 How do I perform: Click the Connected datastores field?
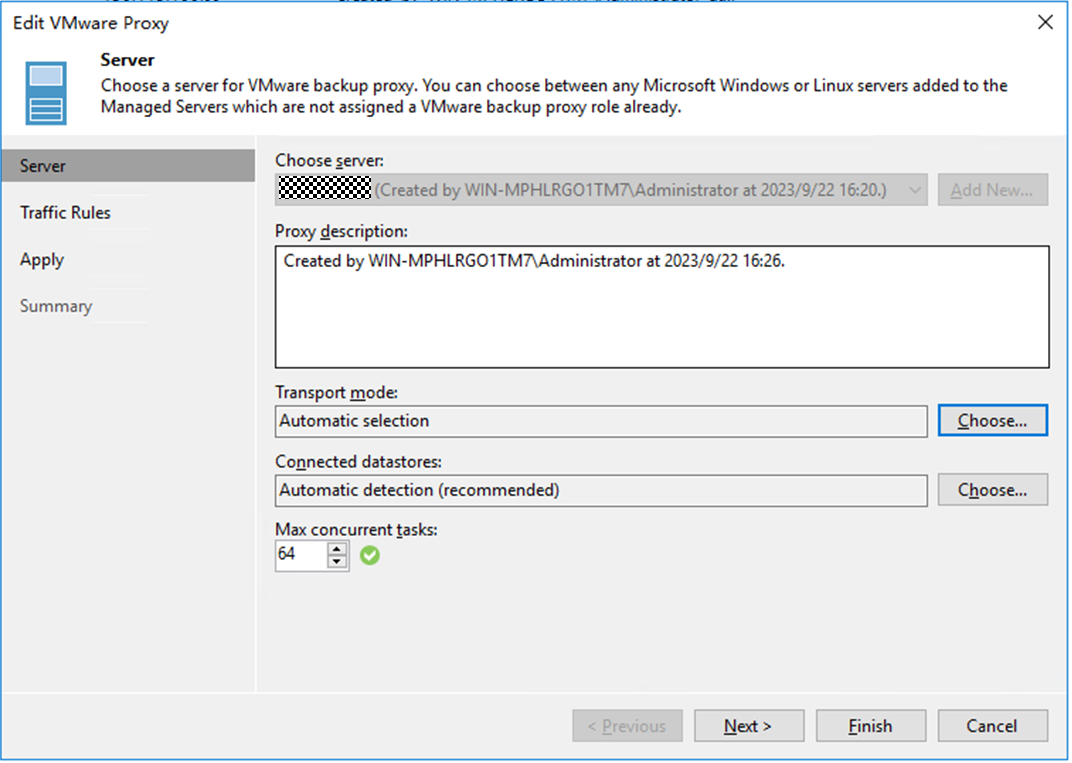pos(600,491)
